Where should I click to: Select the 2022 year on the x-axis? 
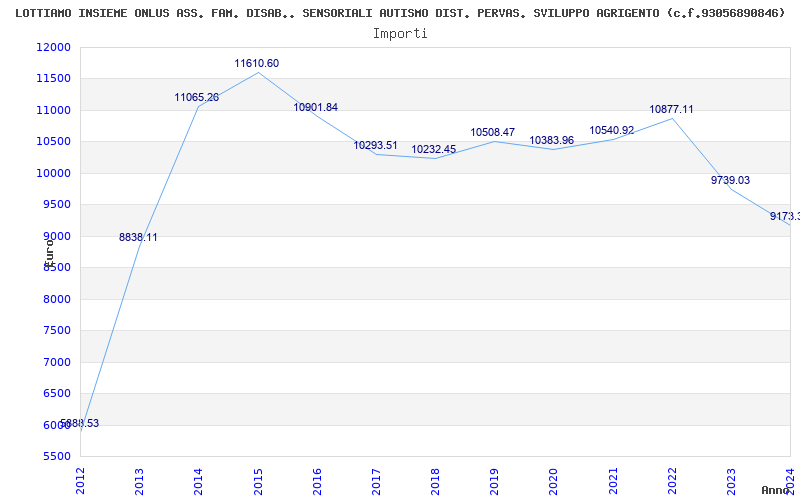[672, 479]
